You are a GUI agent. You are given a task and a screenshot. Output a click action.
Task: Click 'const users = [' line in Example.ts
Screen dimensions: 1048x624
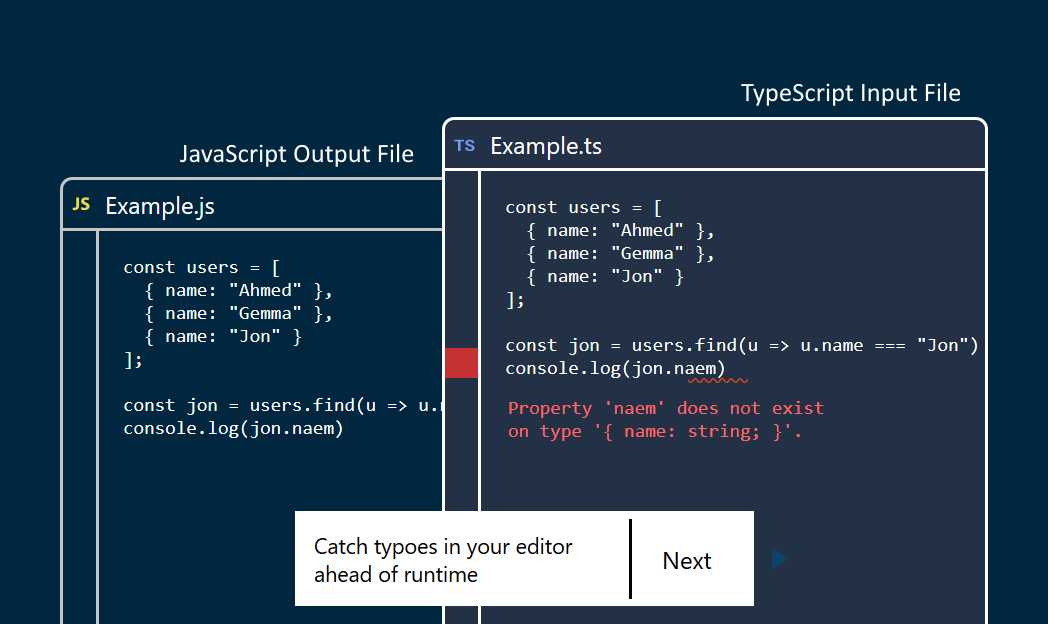pyautogui.click(x=583, y=208)
